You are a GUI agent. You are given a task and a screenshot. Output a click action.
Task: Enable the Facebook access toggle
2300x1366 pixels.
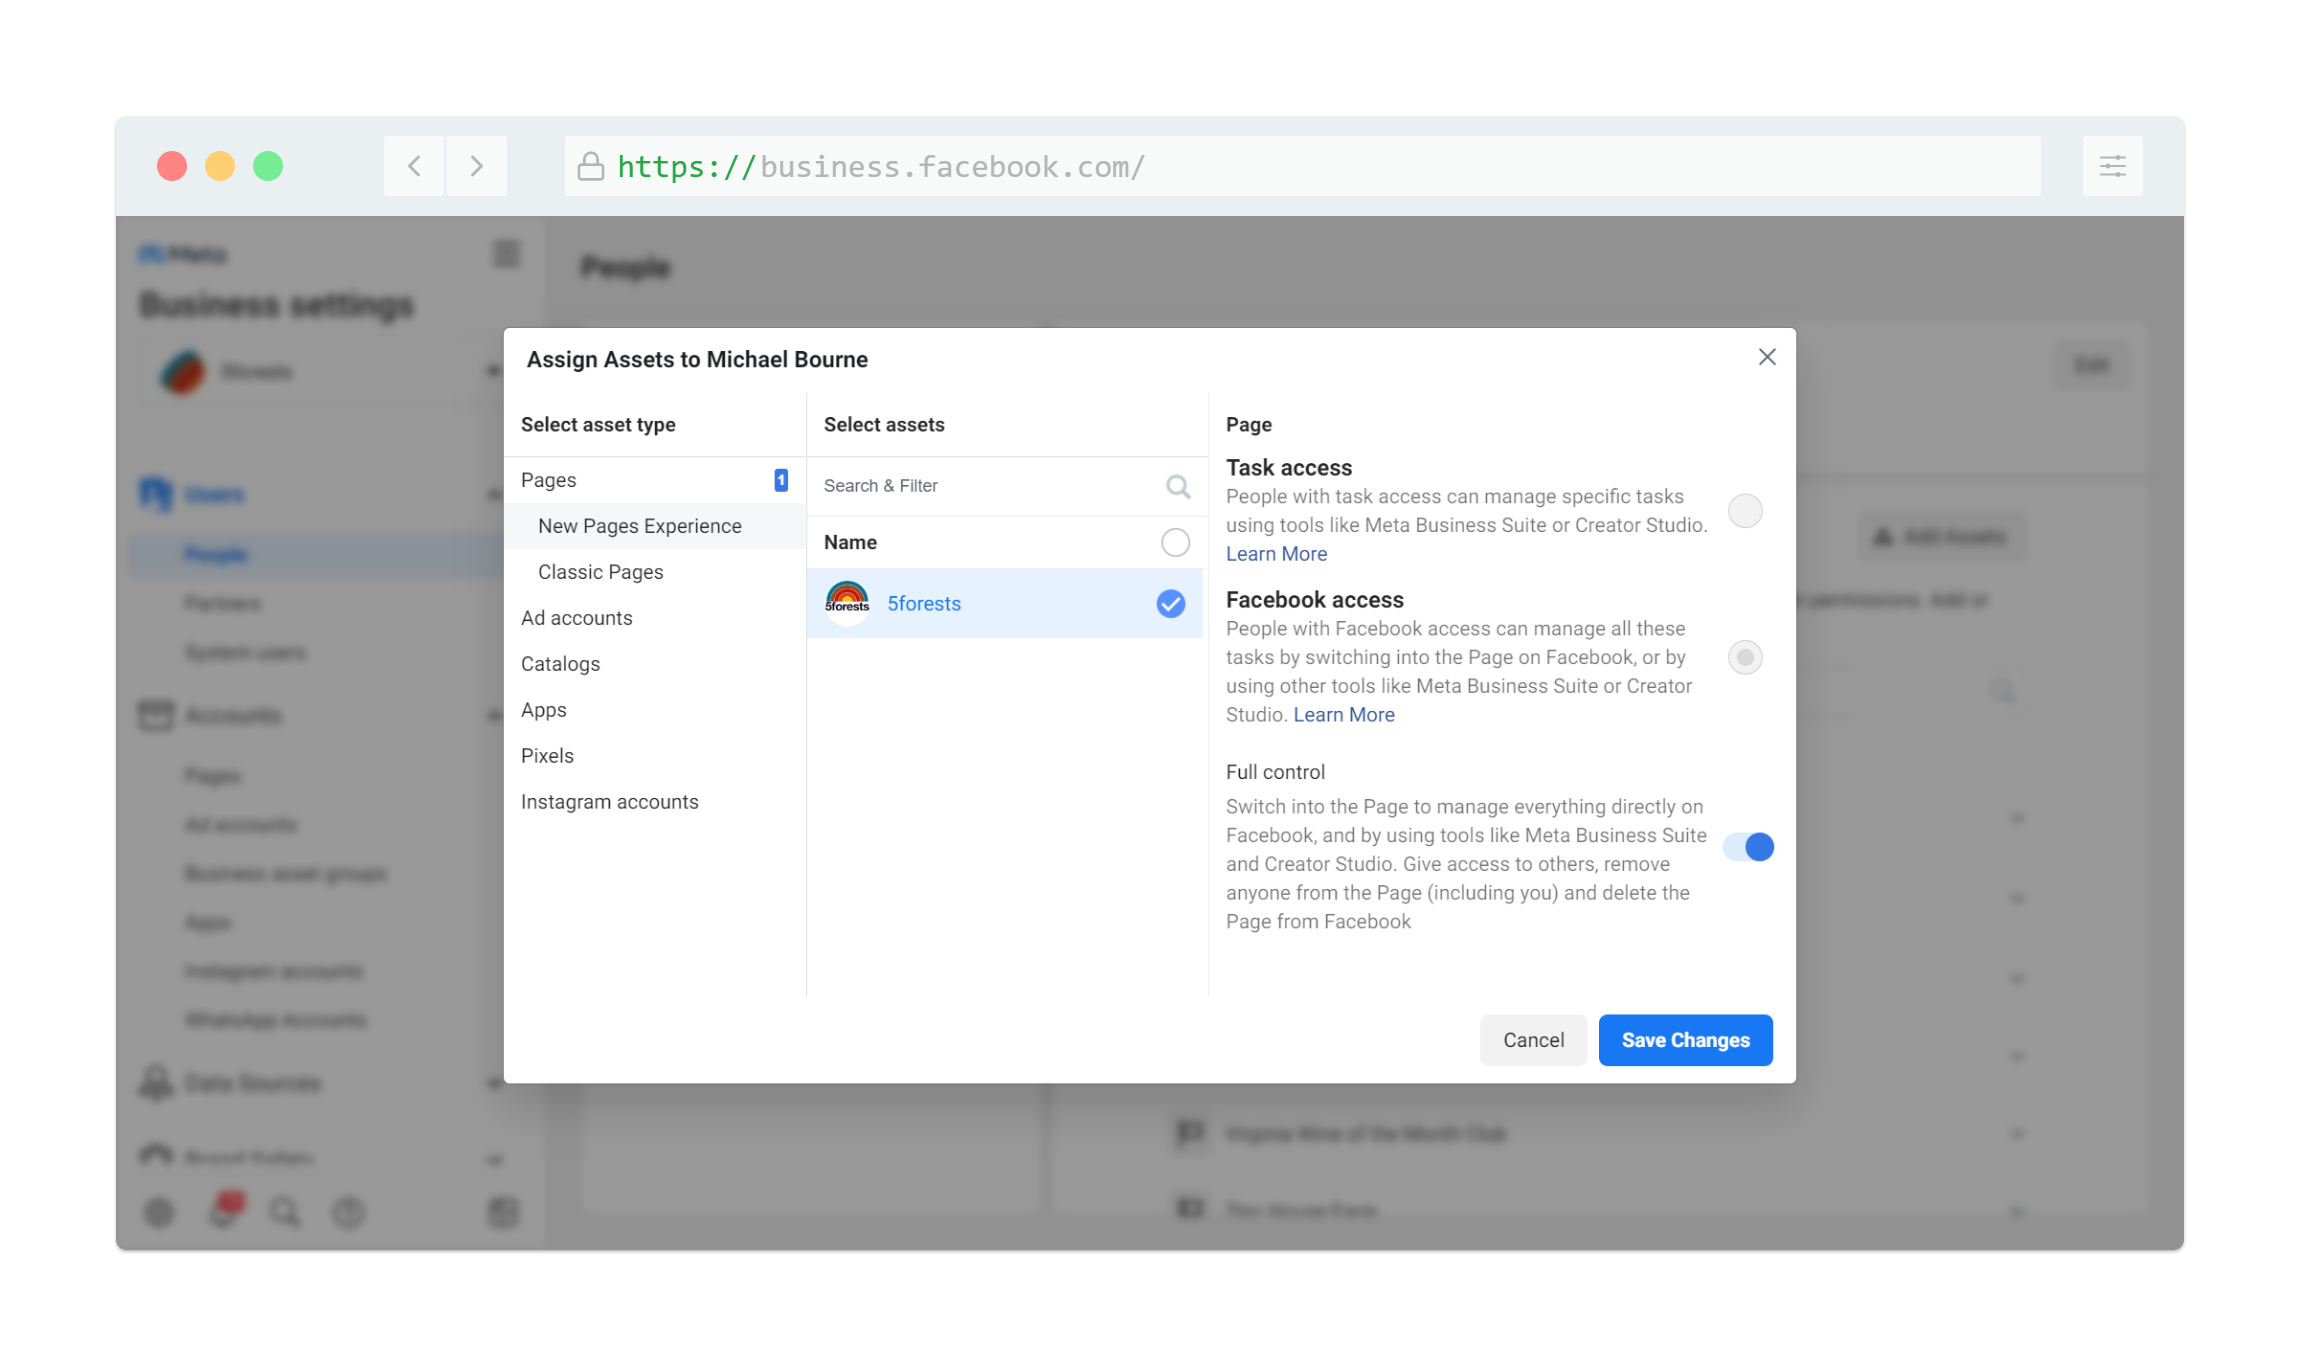[1745, 657]
